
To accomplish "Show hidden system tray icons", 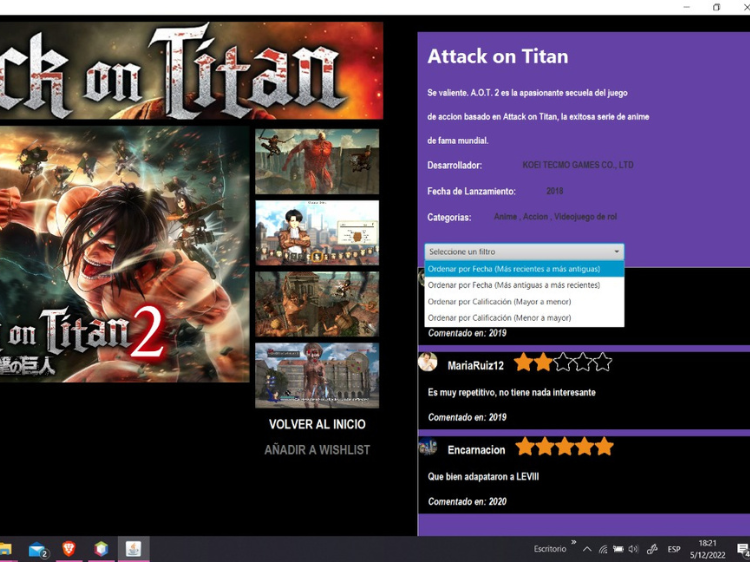I will click(x=587, y=550).
